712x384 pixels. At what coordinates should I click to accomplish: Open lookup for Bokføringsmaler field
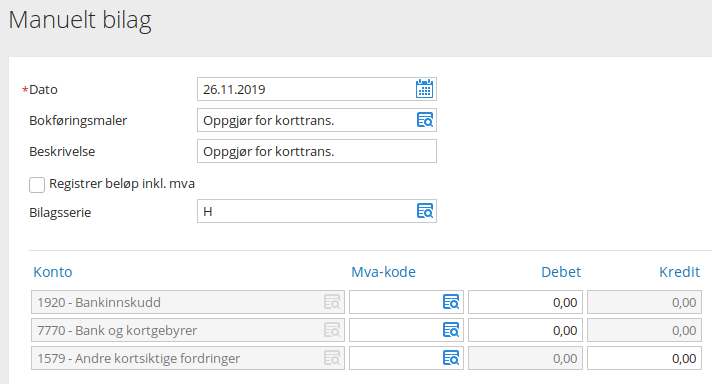[425, 120]
